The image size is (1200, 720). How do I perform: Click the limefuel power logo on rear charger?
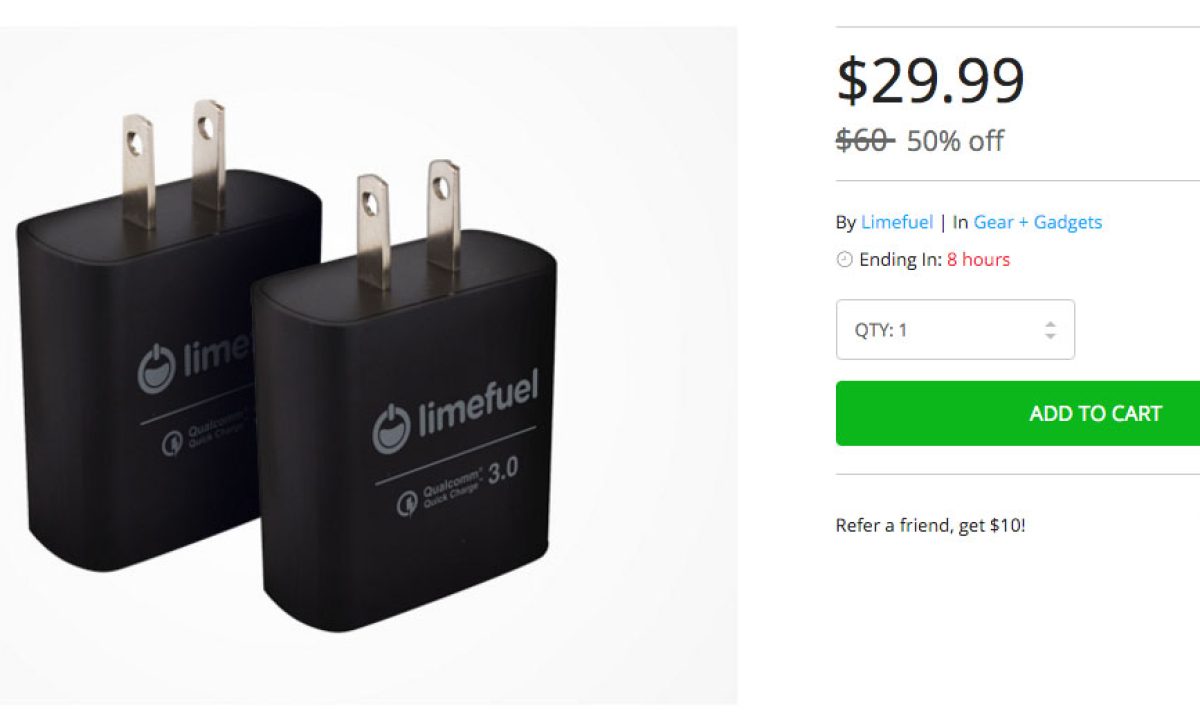(156, 367)
